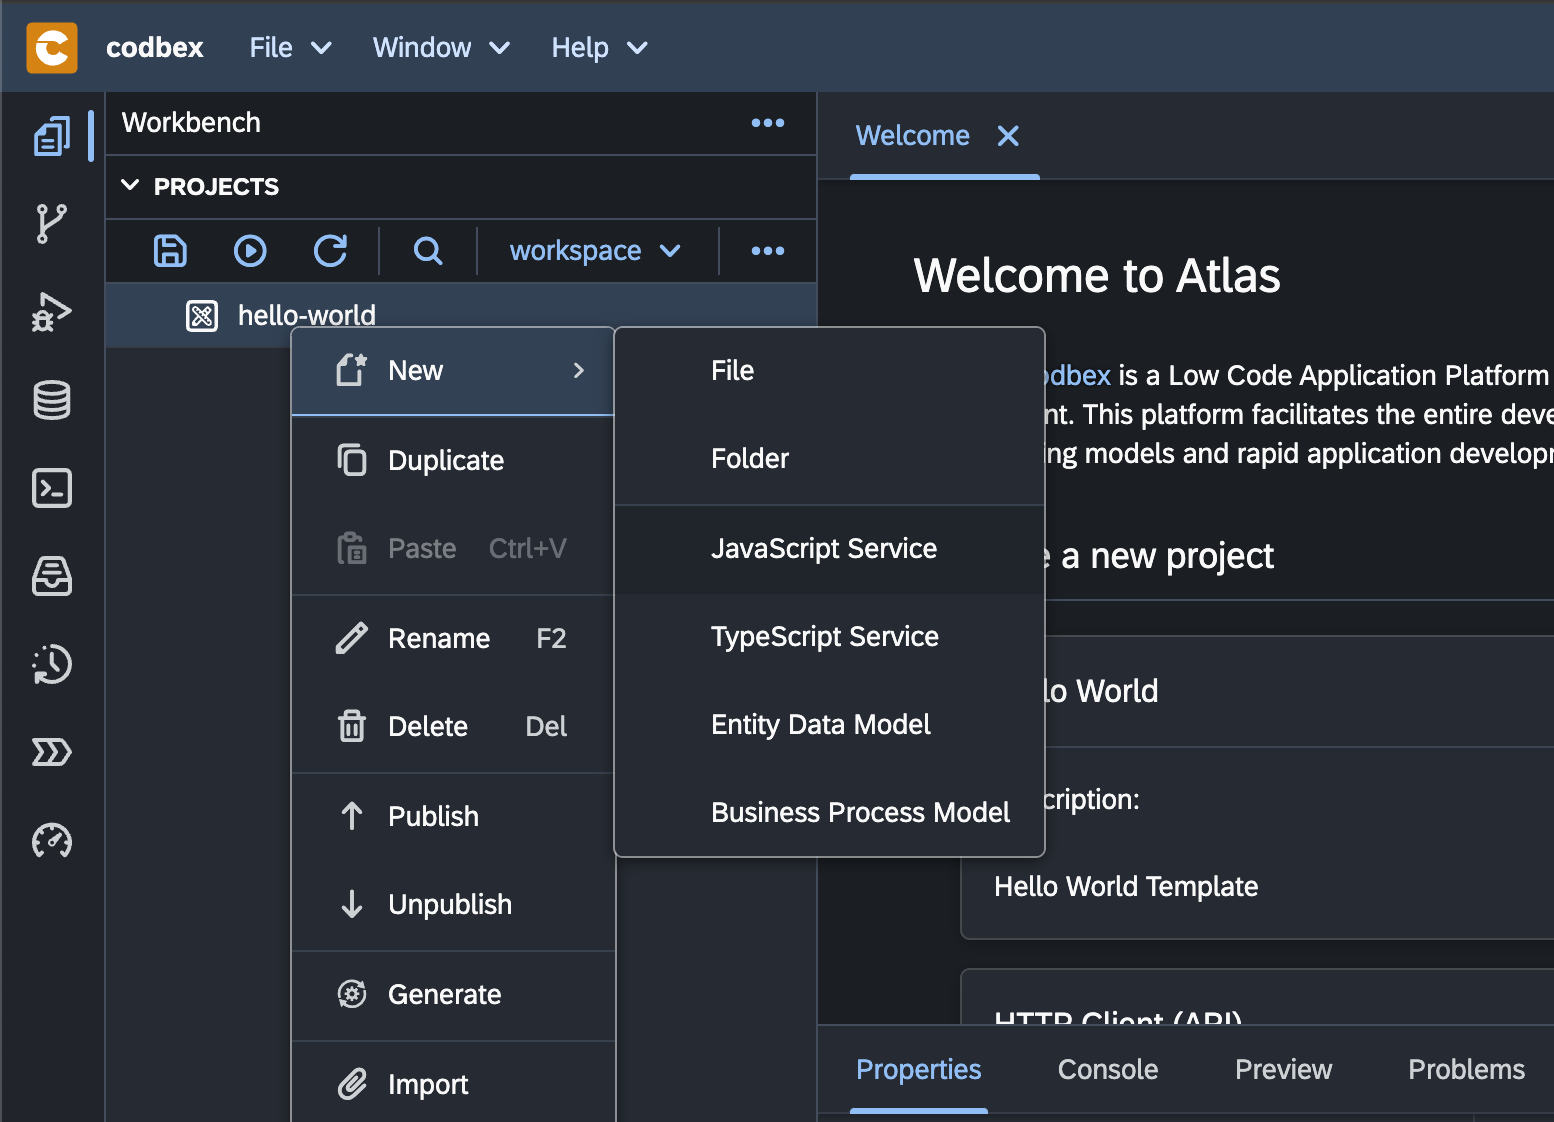Screen dimensions: 1554x1122
Task: Switch to the Console tab
Action: 1107,1070
